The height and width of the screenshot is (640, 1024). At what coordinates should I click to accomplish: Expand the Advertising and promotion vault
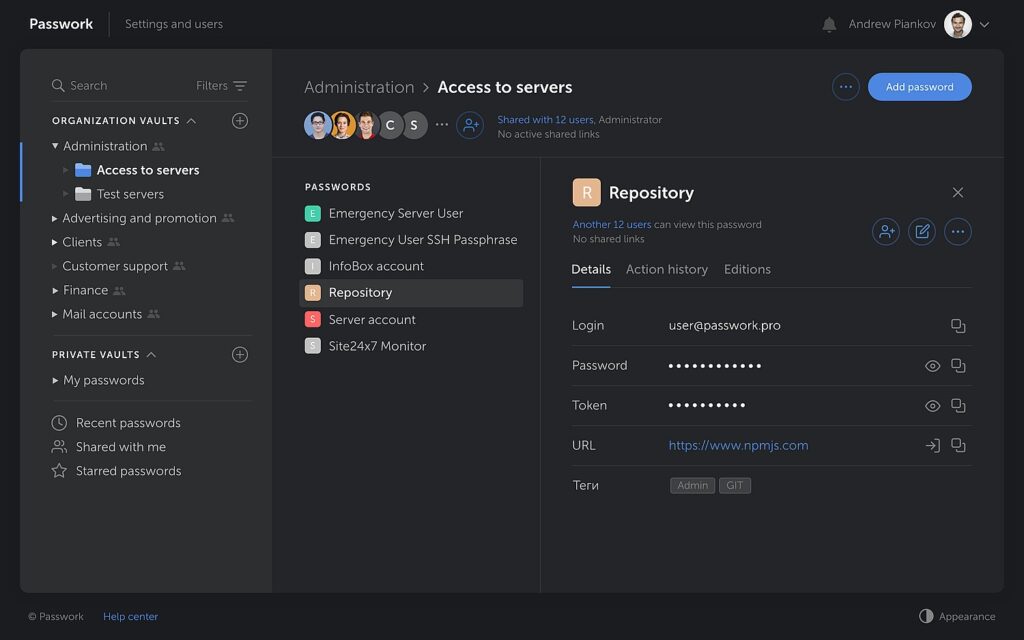[x=55, y=218]
